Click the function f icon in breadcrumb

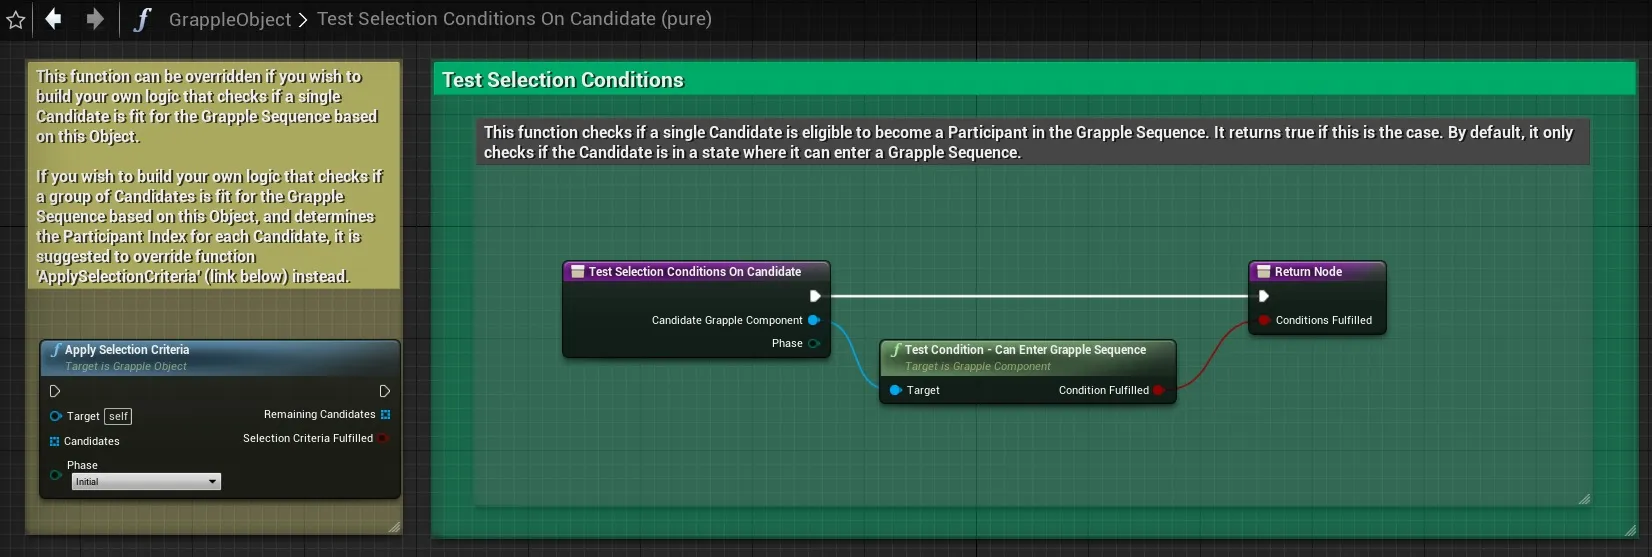(x=142, y=19)
